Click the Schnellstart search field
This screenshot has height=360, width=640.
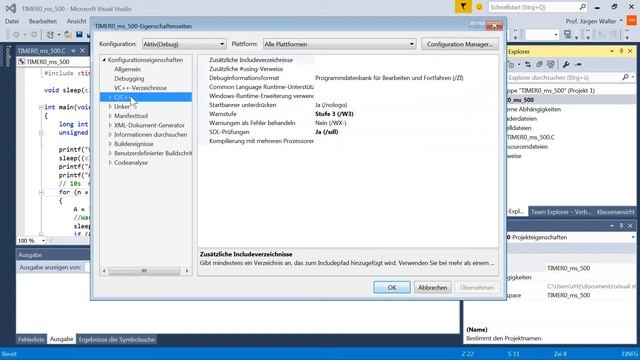tap(533, 7)
